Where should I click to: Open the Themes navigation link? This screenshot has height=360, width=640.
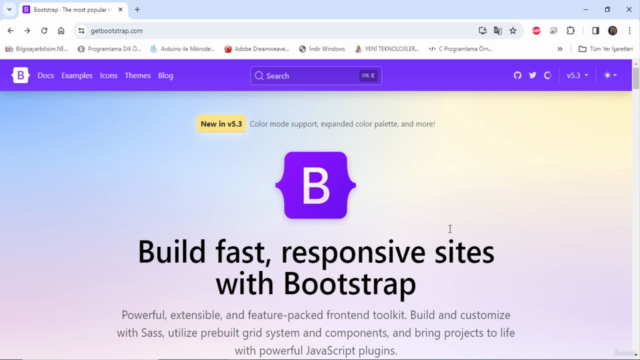pos(138,76)
